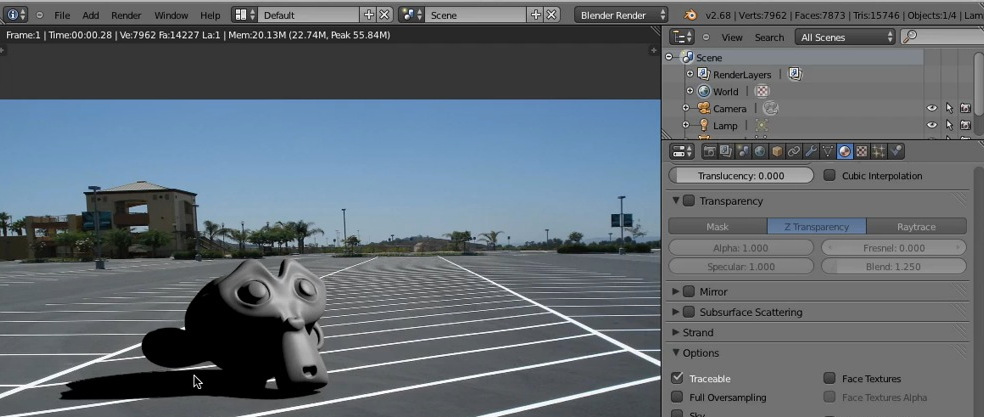
Task: Toggle Lamp renderability camera icon
Action: click(965, 126)
